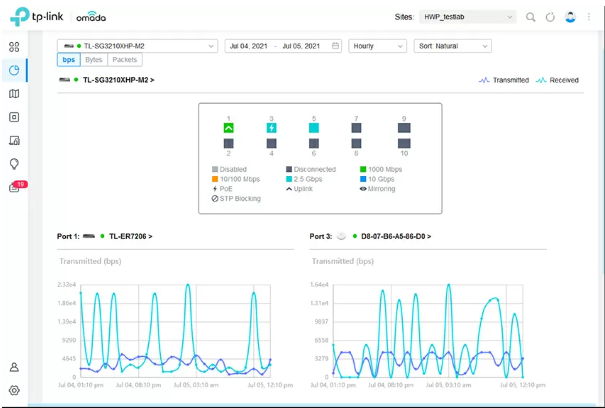Click the refresh icon in top header
Image resolution: width=605 pixels, height=408 pixels.
[550, 17]
